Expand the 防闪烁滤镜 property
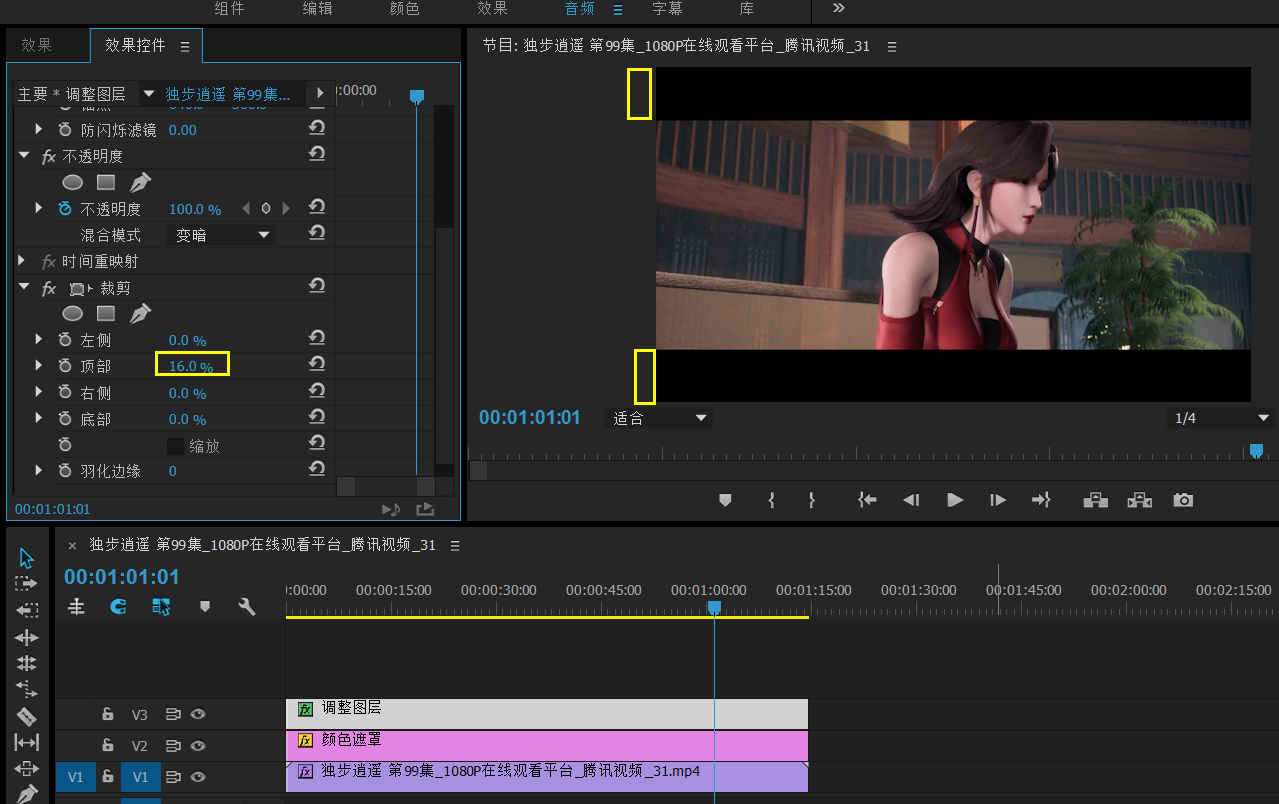Image resolution: width=1279 pixels, height=804 pixels. pyautogui.click(x=39, y=129)
